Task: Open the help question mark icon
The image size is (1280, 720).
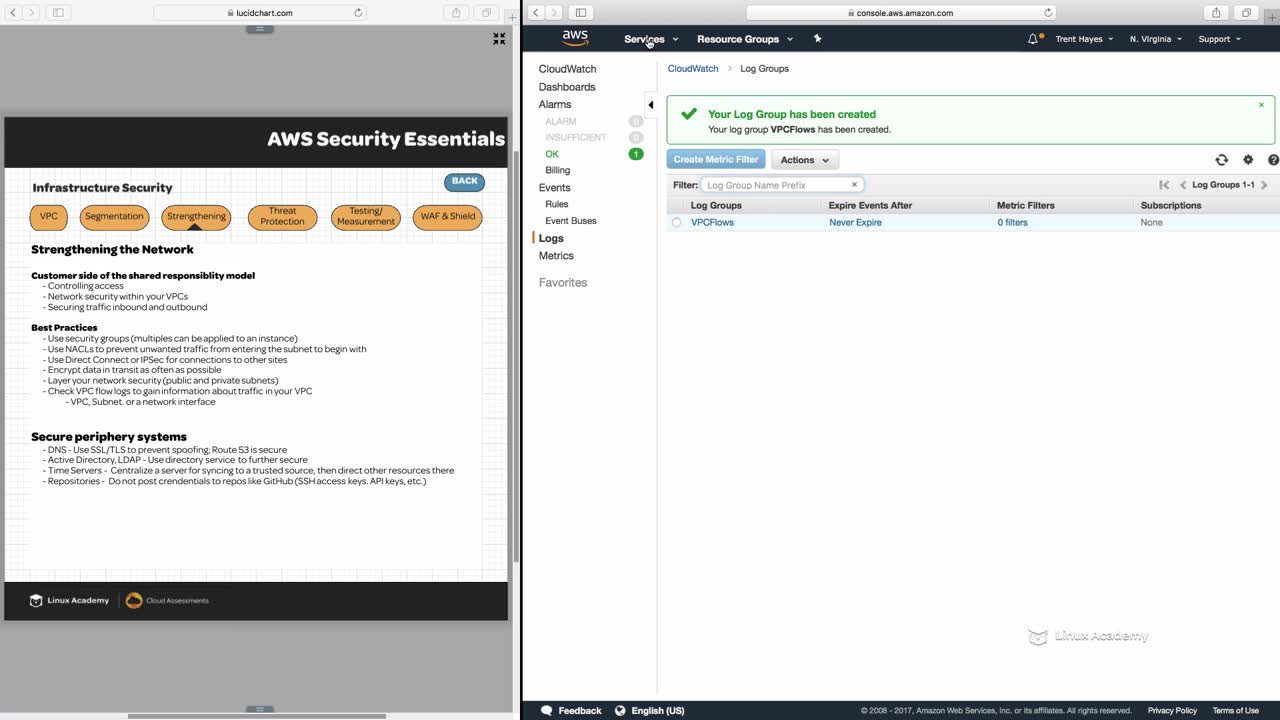Action: coord(1273,160)
